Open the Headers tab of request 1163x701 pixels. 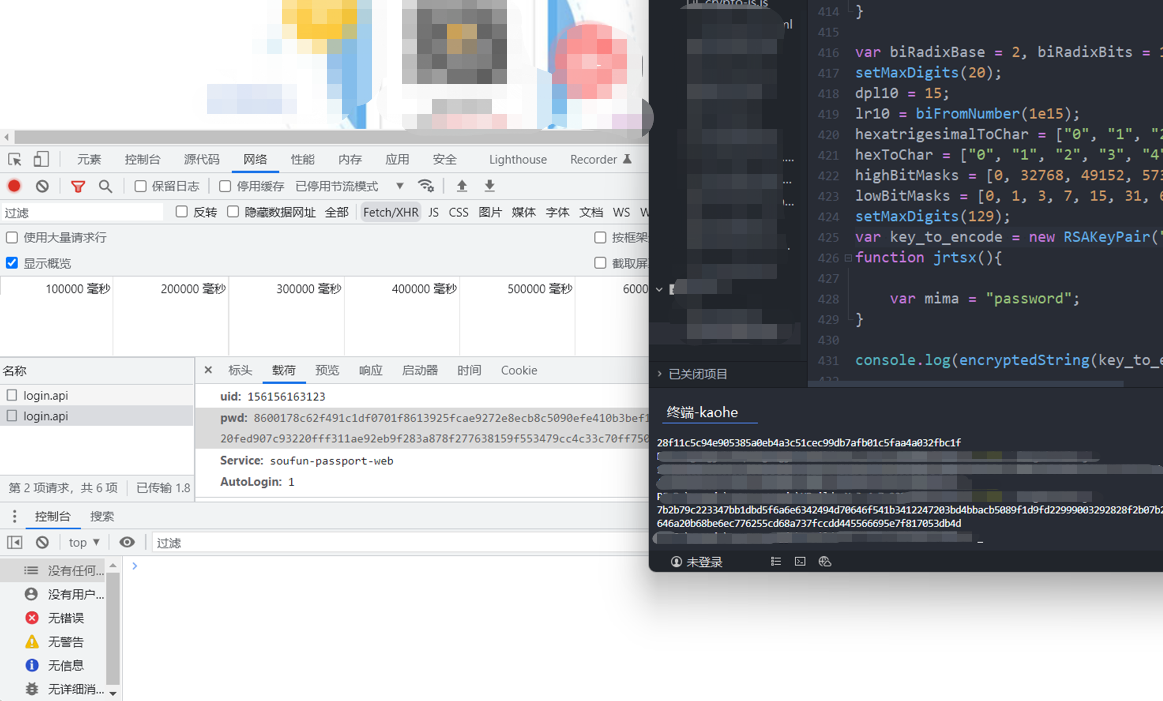tap(240, 370)
